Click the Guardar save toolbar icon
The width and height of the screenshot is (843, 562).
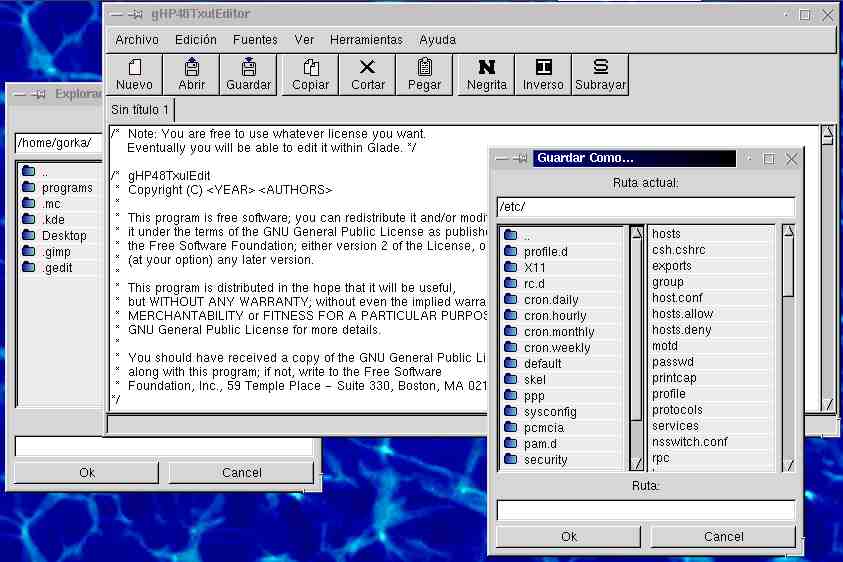coord(248,75)
